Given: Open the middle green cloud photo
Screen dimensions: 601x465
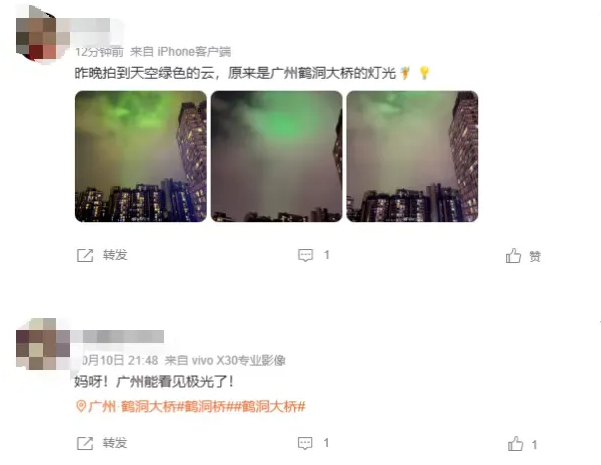Looking at the screenshot, I should point(276,156).
